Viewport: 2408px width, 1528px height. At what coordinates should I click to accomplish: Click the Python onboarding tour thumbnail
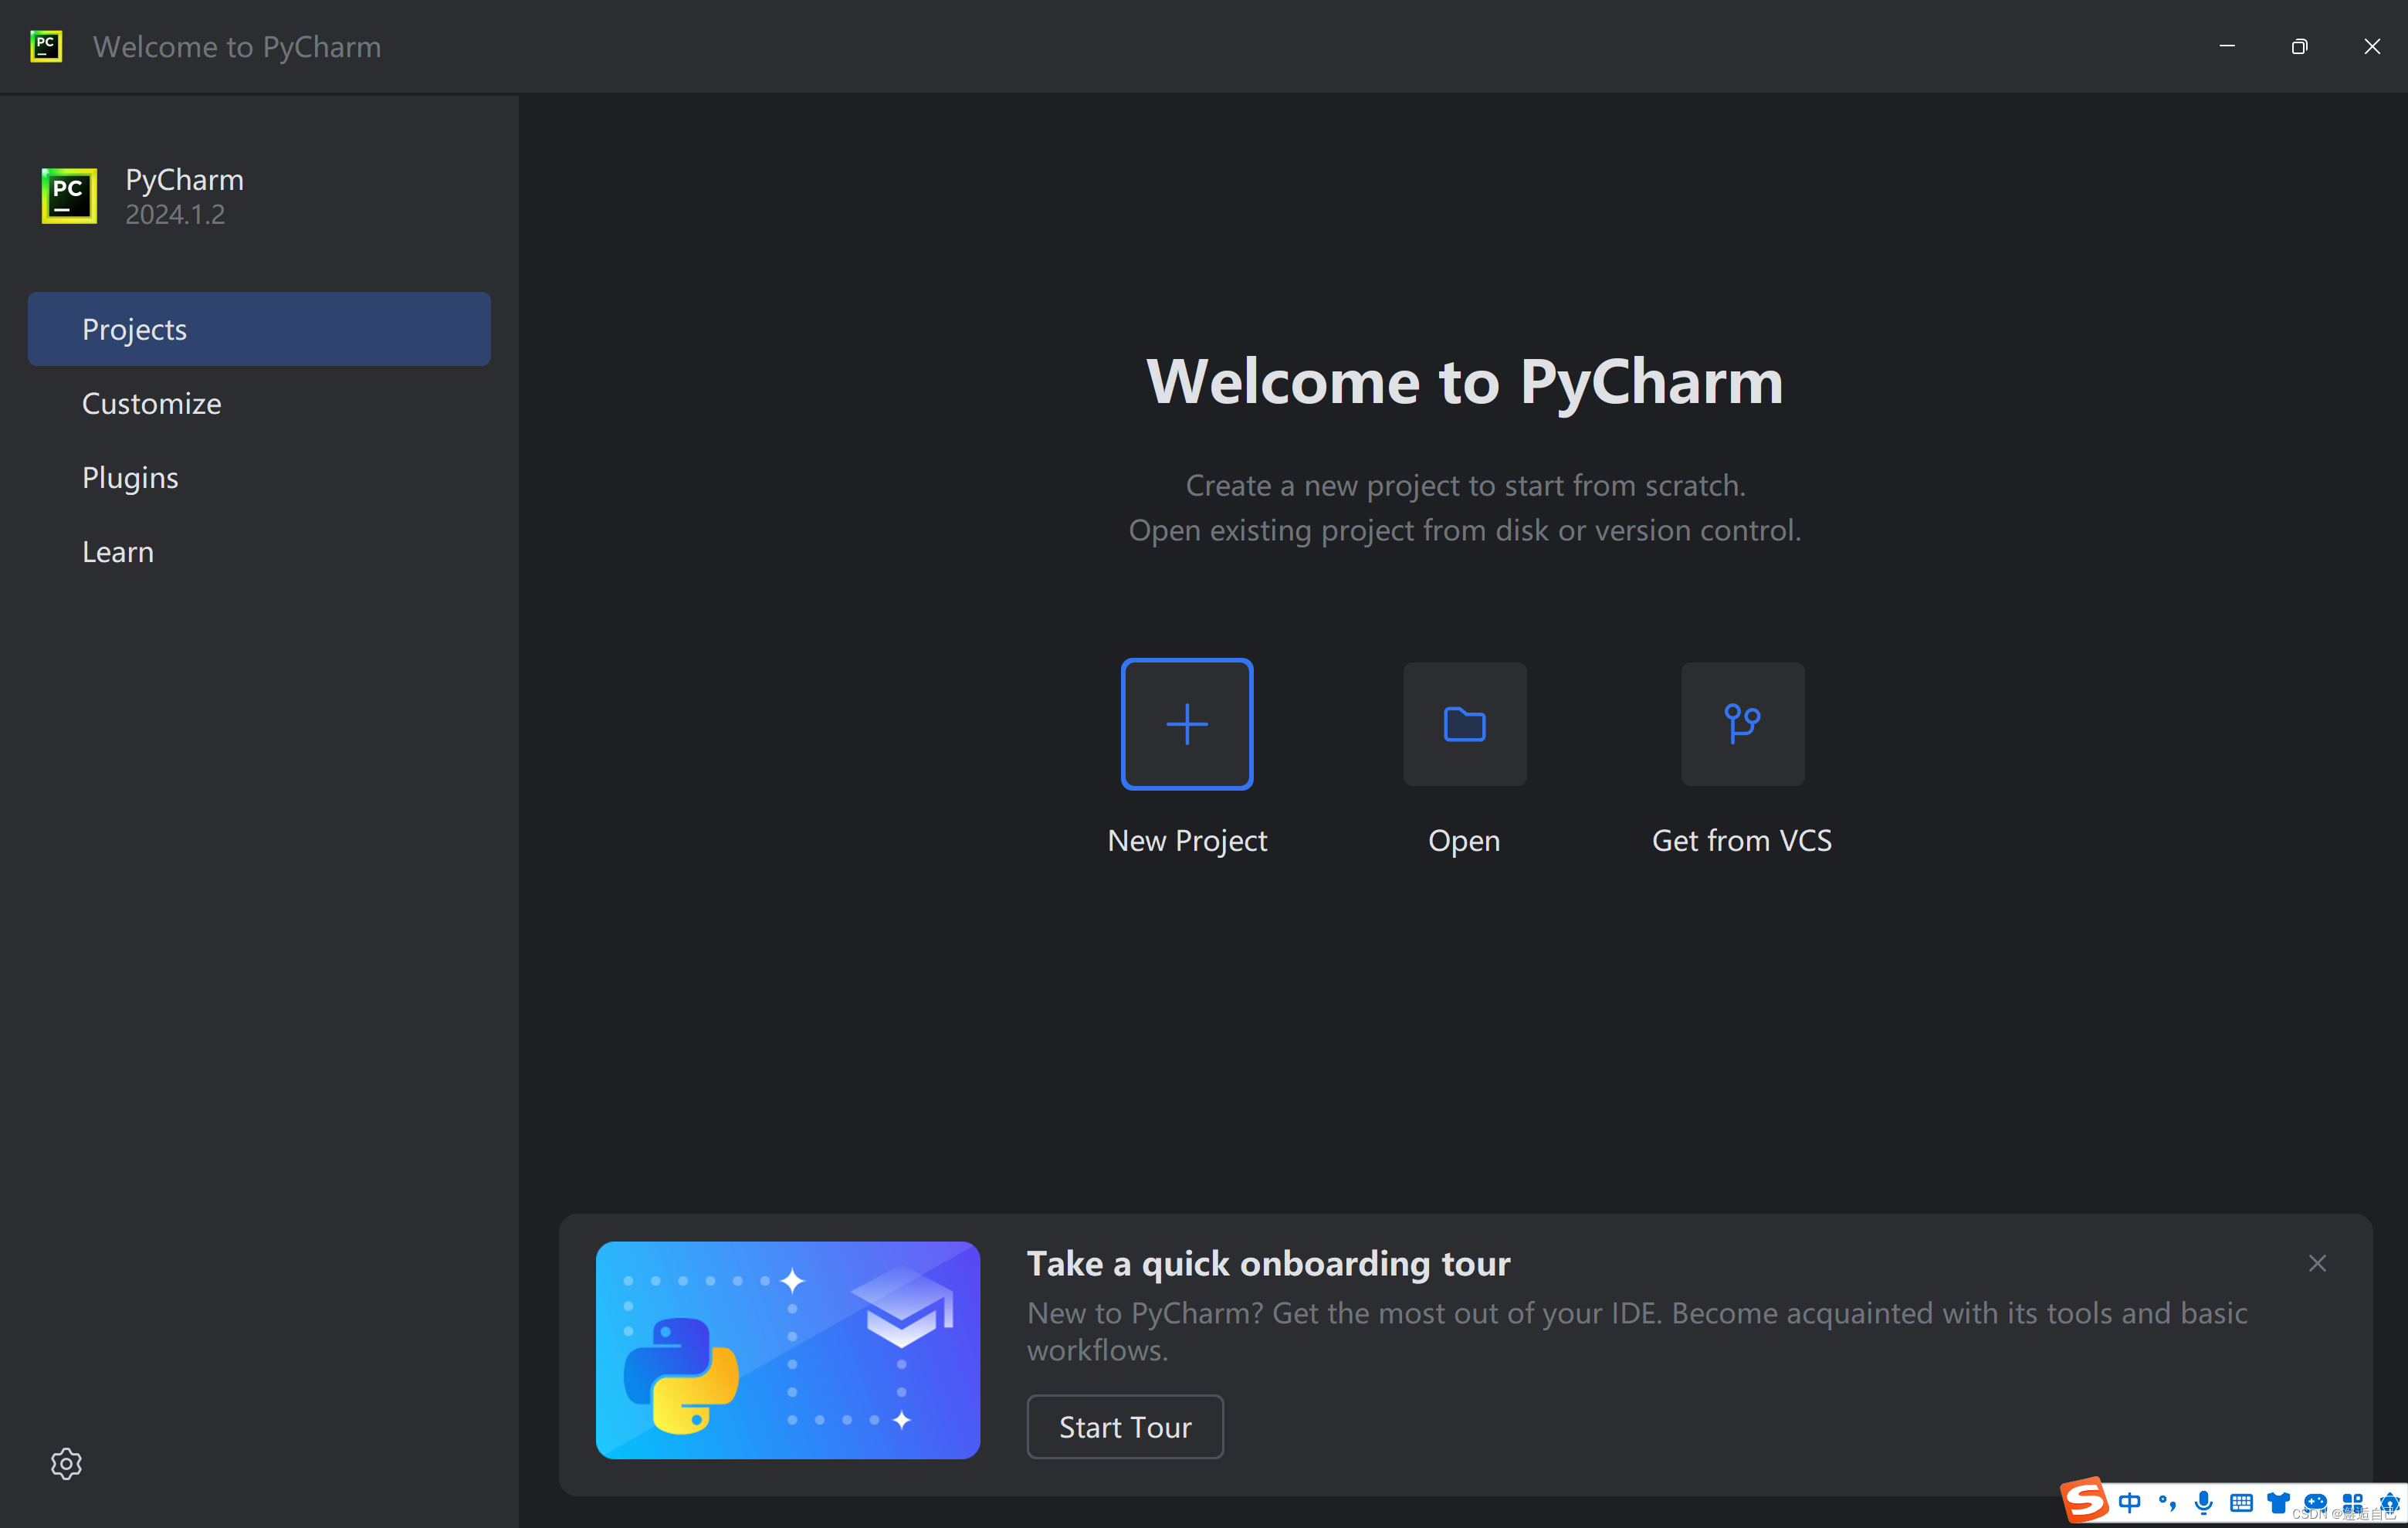click(787, 1351)
